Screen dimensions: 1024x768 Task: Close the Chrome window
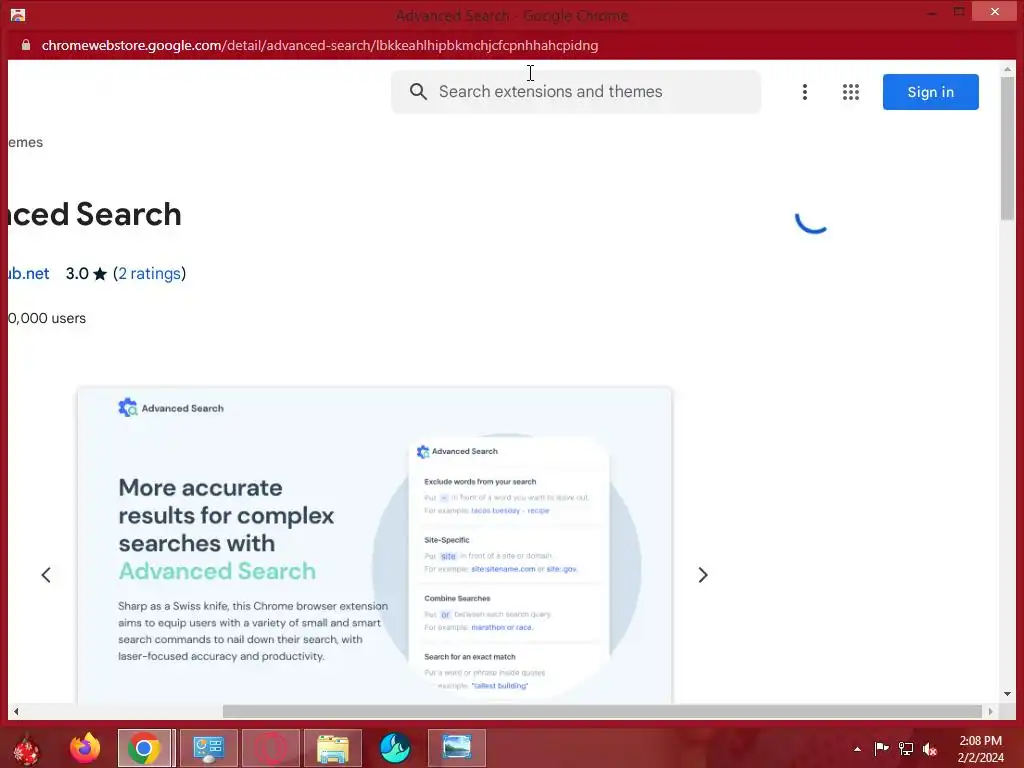coord(995,11)
